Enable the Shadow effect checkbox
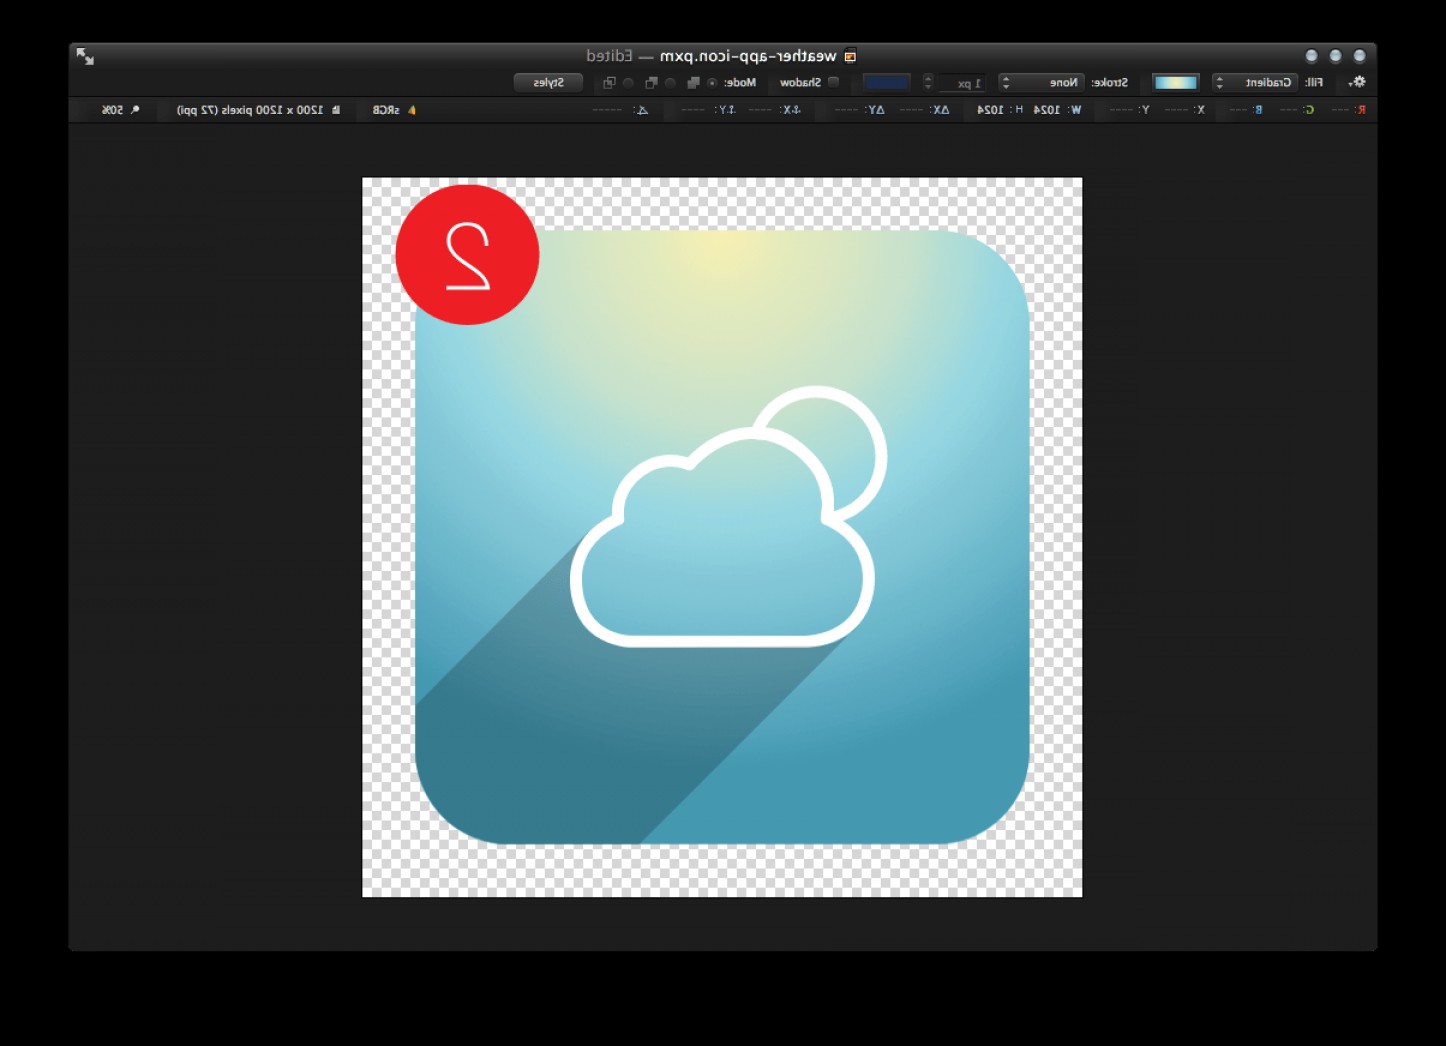This screenshot has width=1446, height=1046. (x=833, y=83)
